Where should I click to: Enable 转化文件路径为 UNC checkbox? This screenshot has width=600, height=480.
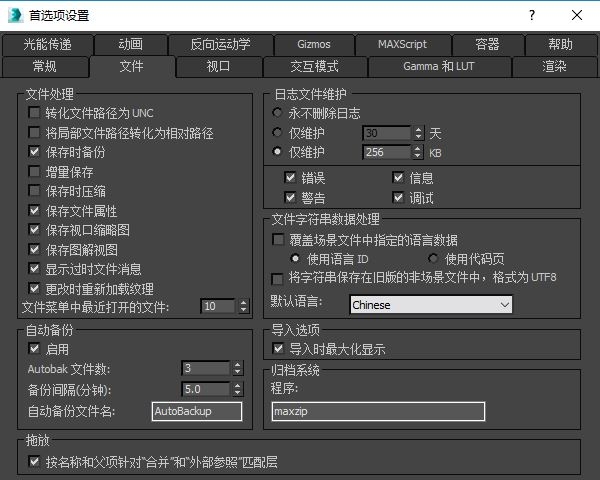[34, 113]
